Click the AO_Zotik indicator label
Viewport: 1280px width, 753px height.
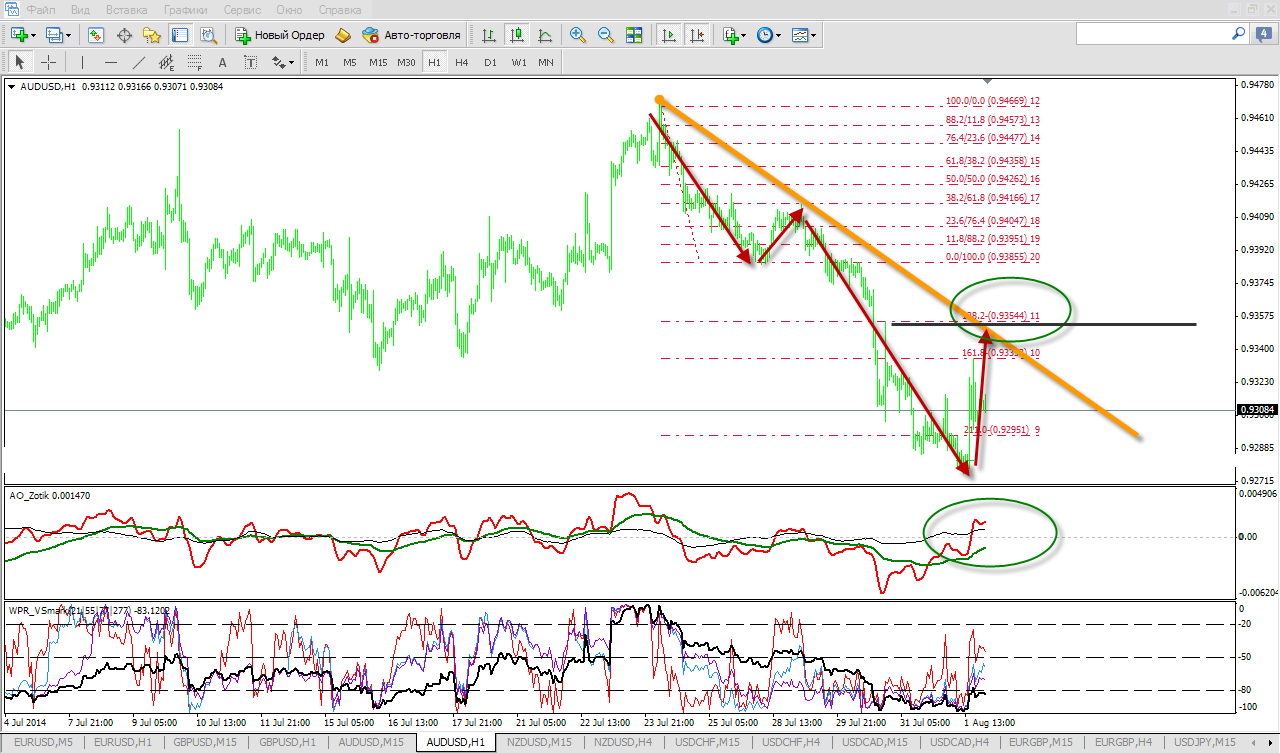(49, 495)
